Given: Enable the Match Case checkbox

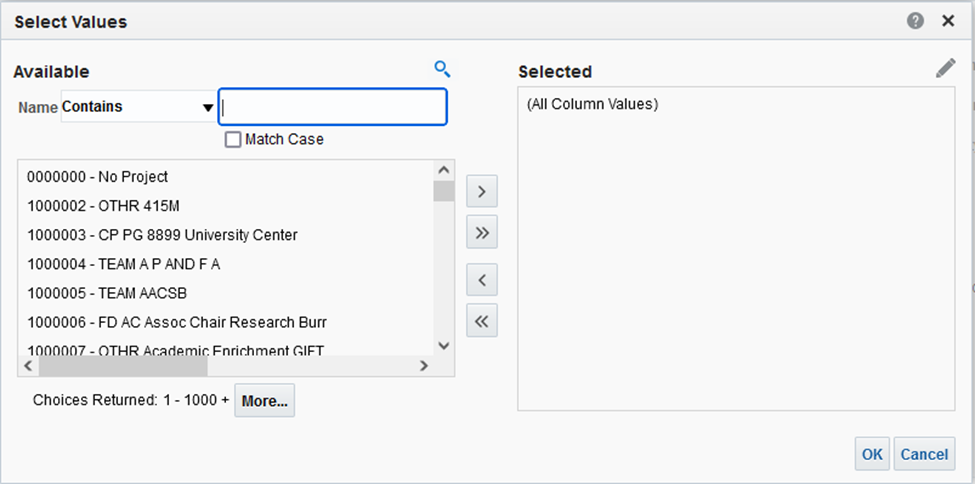Looking at the screenshot, I should 234,140.
